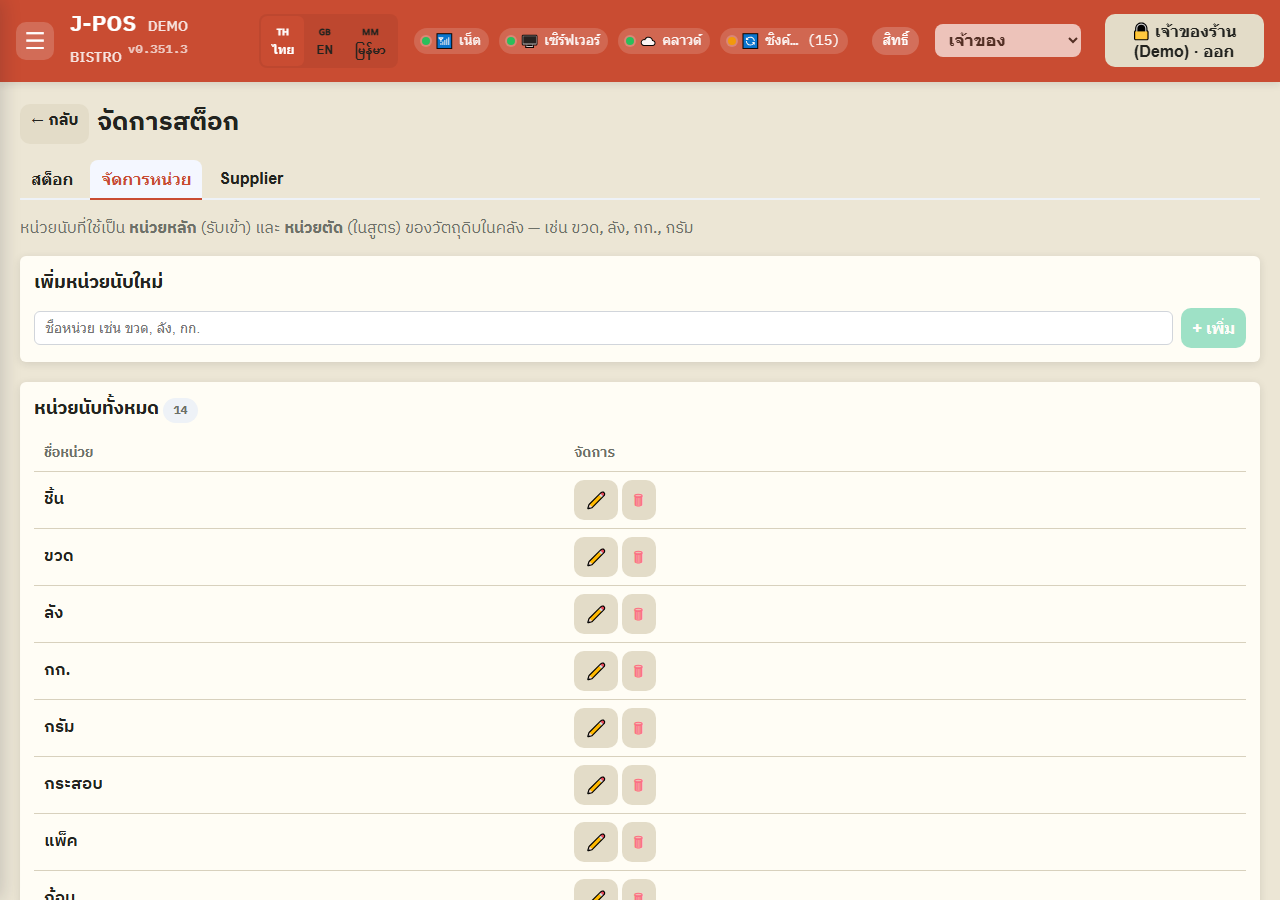Go back with ← กลับ button
Viewport: 1280px width, 900px height.
54,121
